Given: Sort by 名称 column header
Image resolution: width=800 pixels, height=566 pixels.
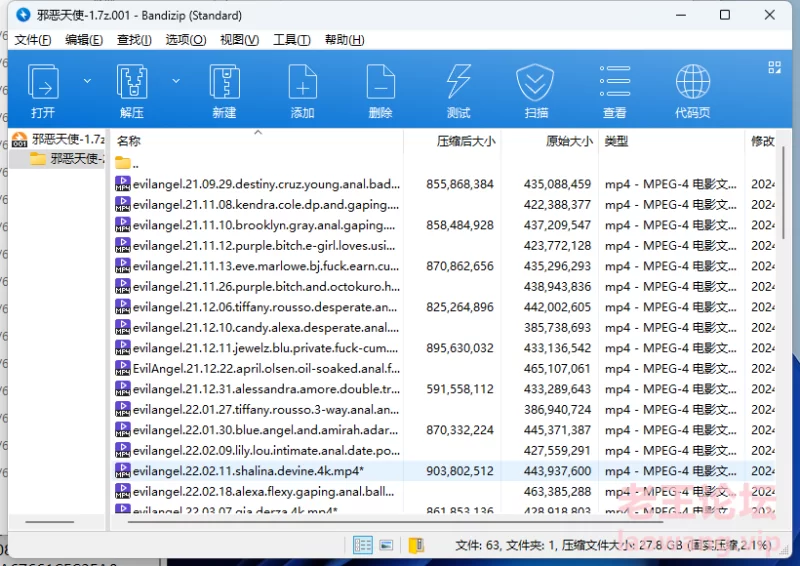Looking at the screenshot, I should coord(129,141).
